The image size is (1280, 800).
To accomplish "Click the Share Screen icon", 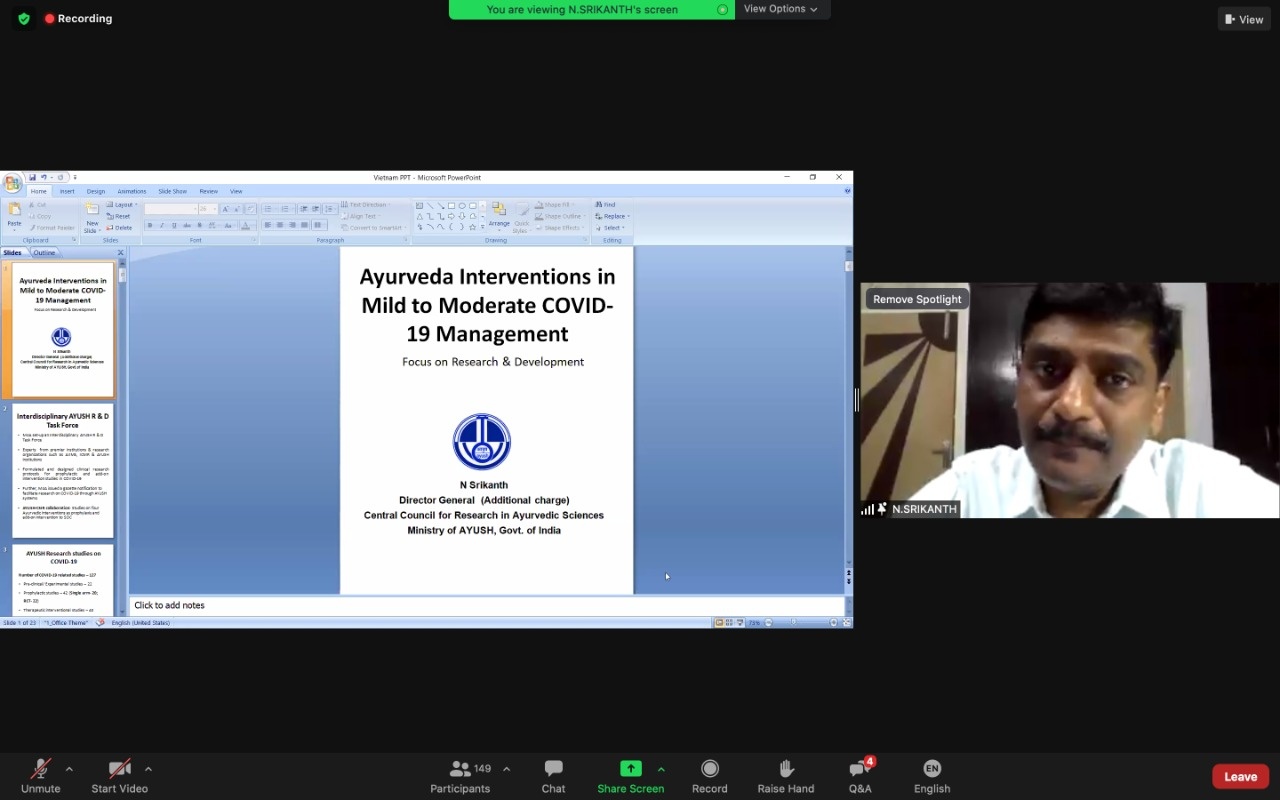I will point(630,768).
